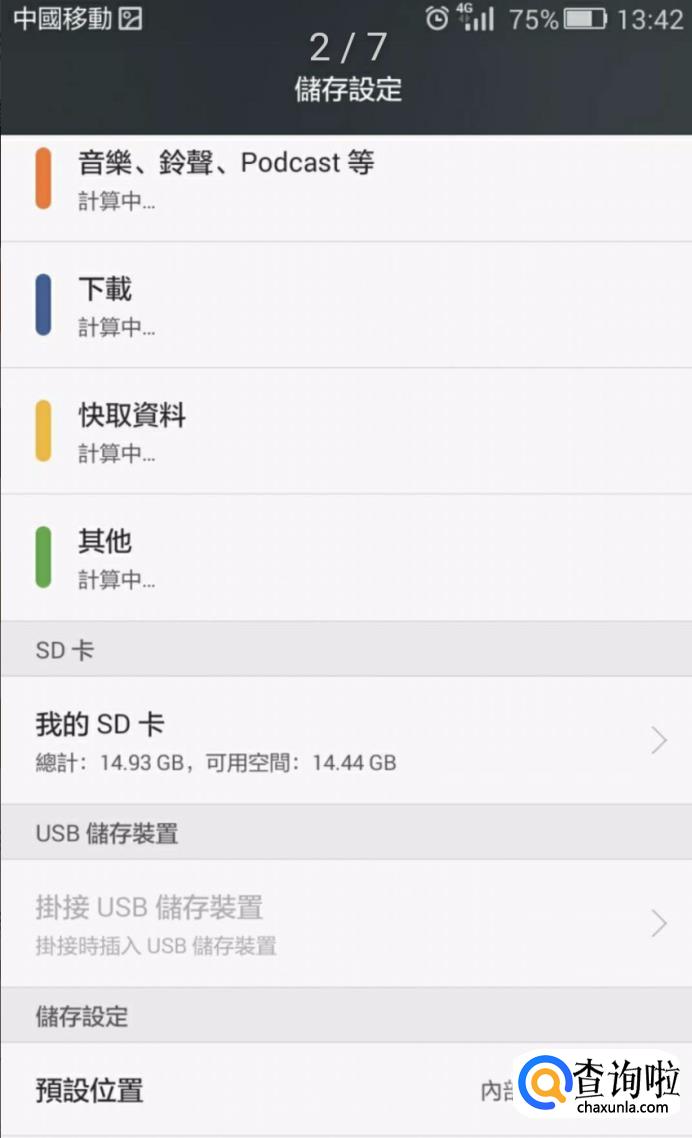The width and height of the screenshot is (692, 1138).
Task: Tap the yellow 快取資料 color bar
Action: pyautogui.click(x=43, y=430)
